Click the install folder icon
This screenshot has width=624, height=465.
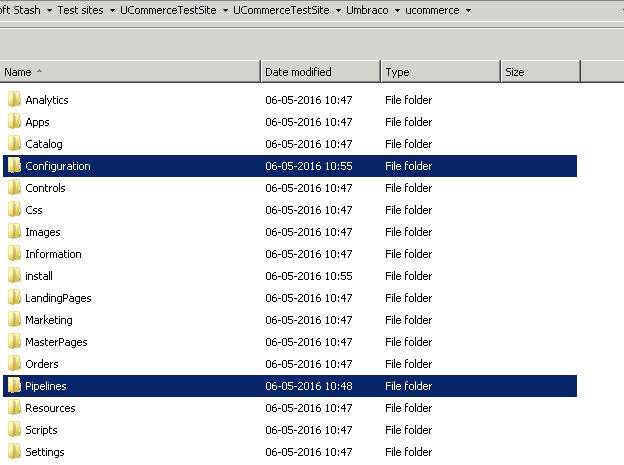[14, 275]
